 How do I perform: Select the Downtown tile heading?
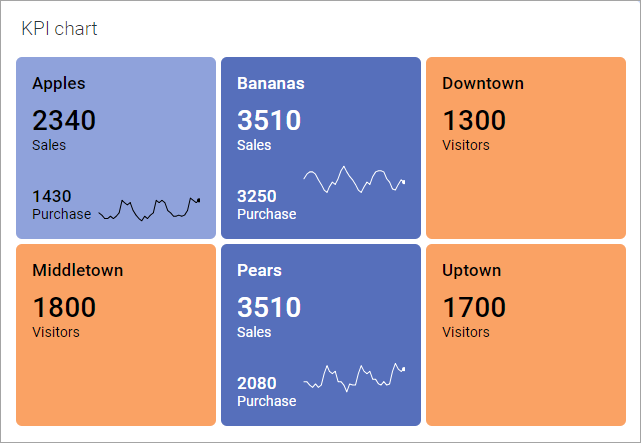pyautogui.click(x=483, y=83)
